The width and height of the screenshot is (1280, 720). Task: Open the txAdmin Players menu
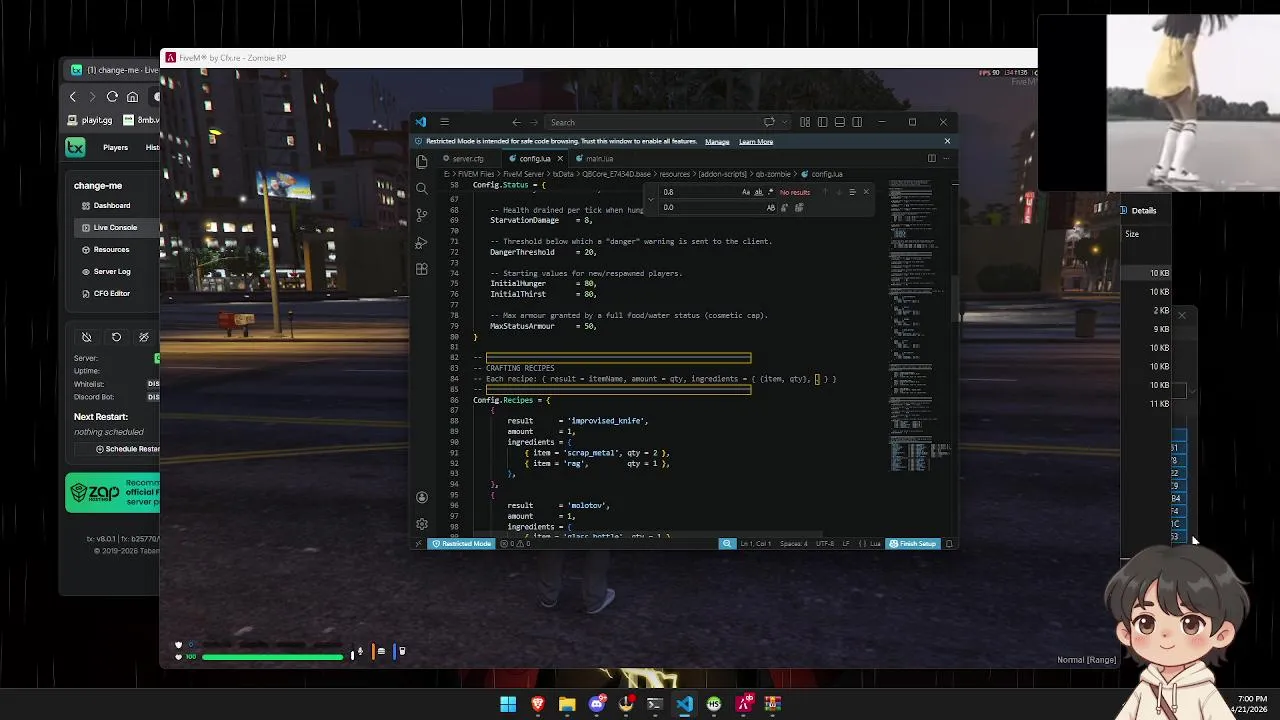(x=115, y=147)
